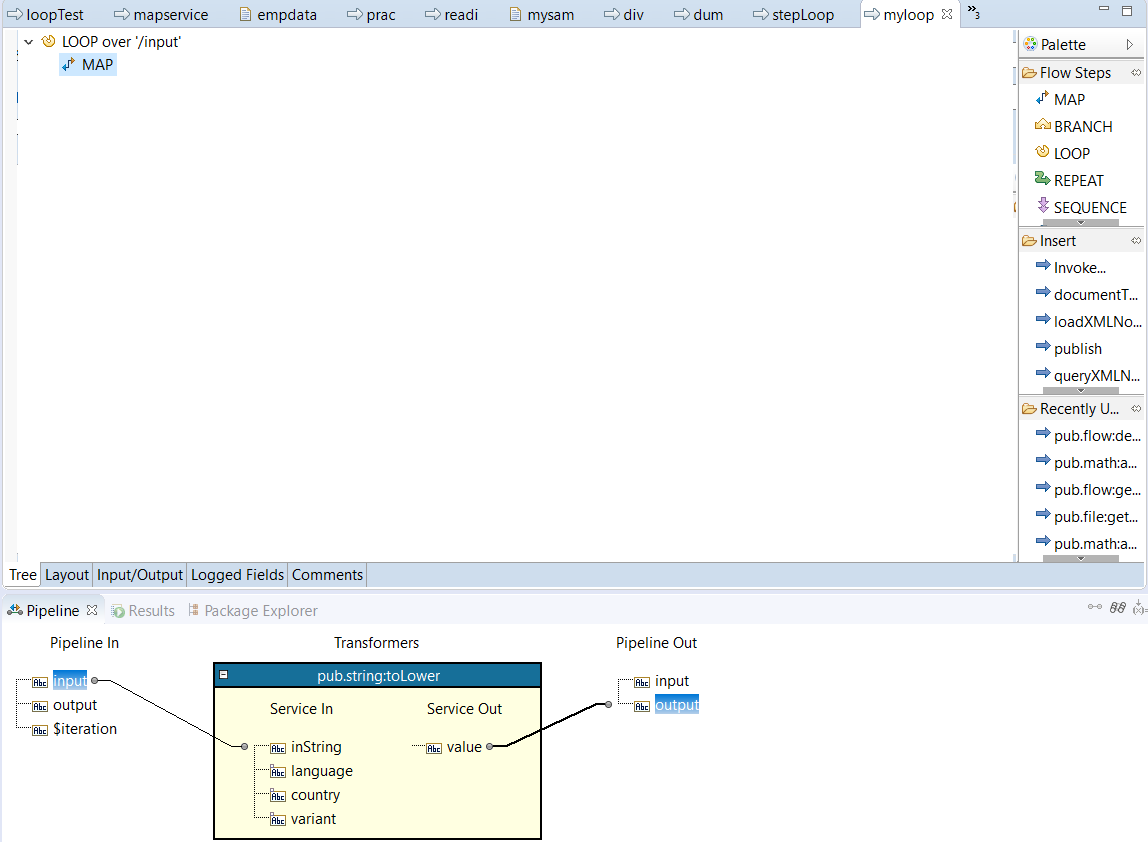
Task: Open the Input/Output view tab
Action: [139, 575]
